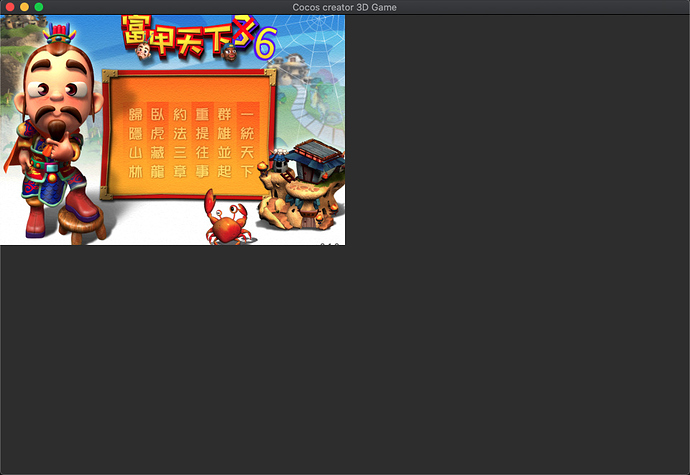Click the bearded character on stool

55,132
